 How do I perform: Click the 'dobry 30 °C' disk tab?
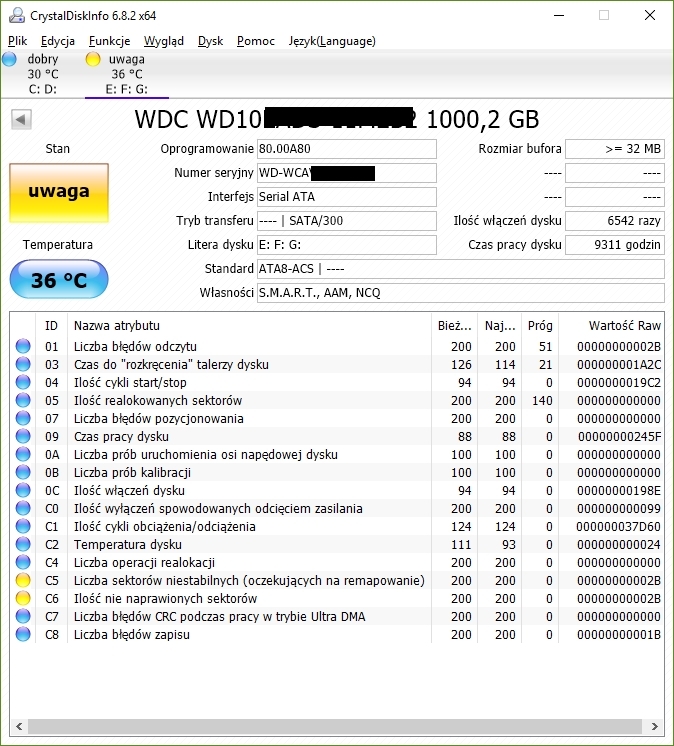coord(42,74)
